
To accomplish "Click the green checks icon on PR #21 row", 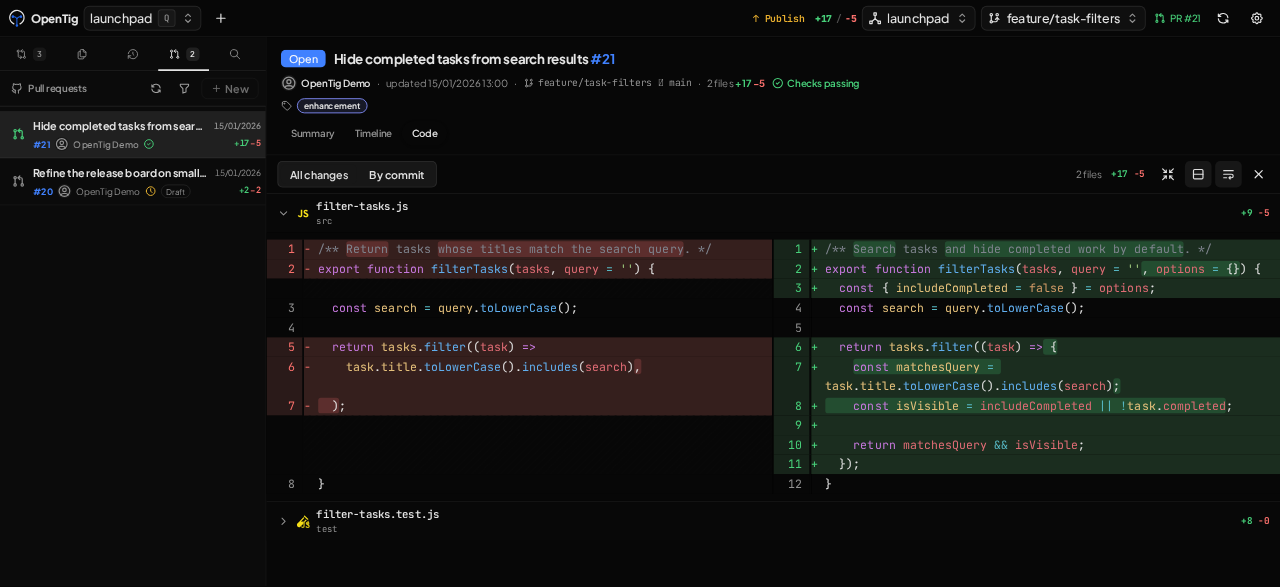I will coord(149,144).
